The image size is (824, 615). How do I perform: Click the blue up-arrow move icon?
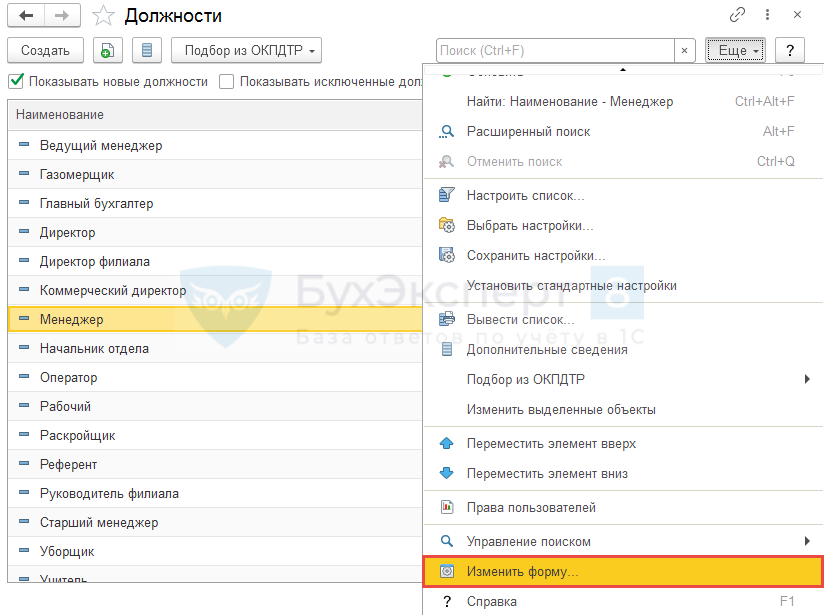[x=446, y=443]
